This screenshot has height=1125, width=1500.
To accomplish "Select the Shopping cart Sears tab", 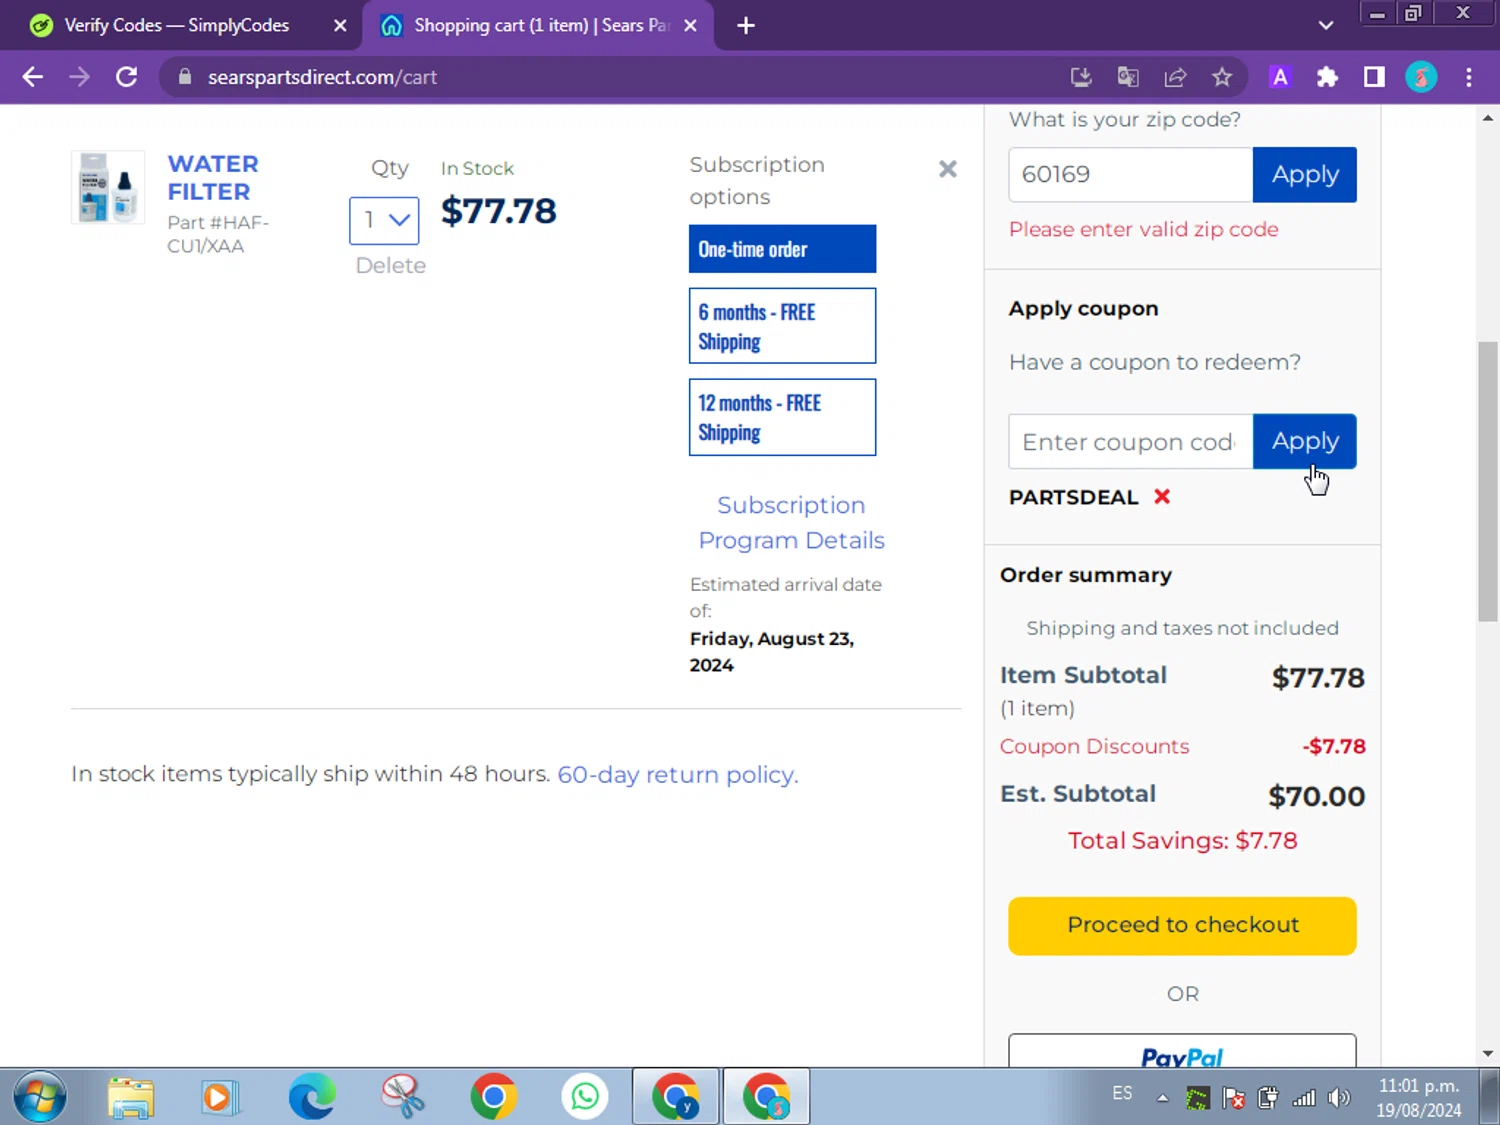I will [539, 26].
